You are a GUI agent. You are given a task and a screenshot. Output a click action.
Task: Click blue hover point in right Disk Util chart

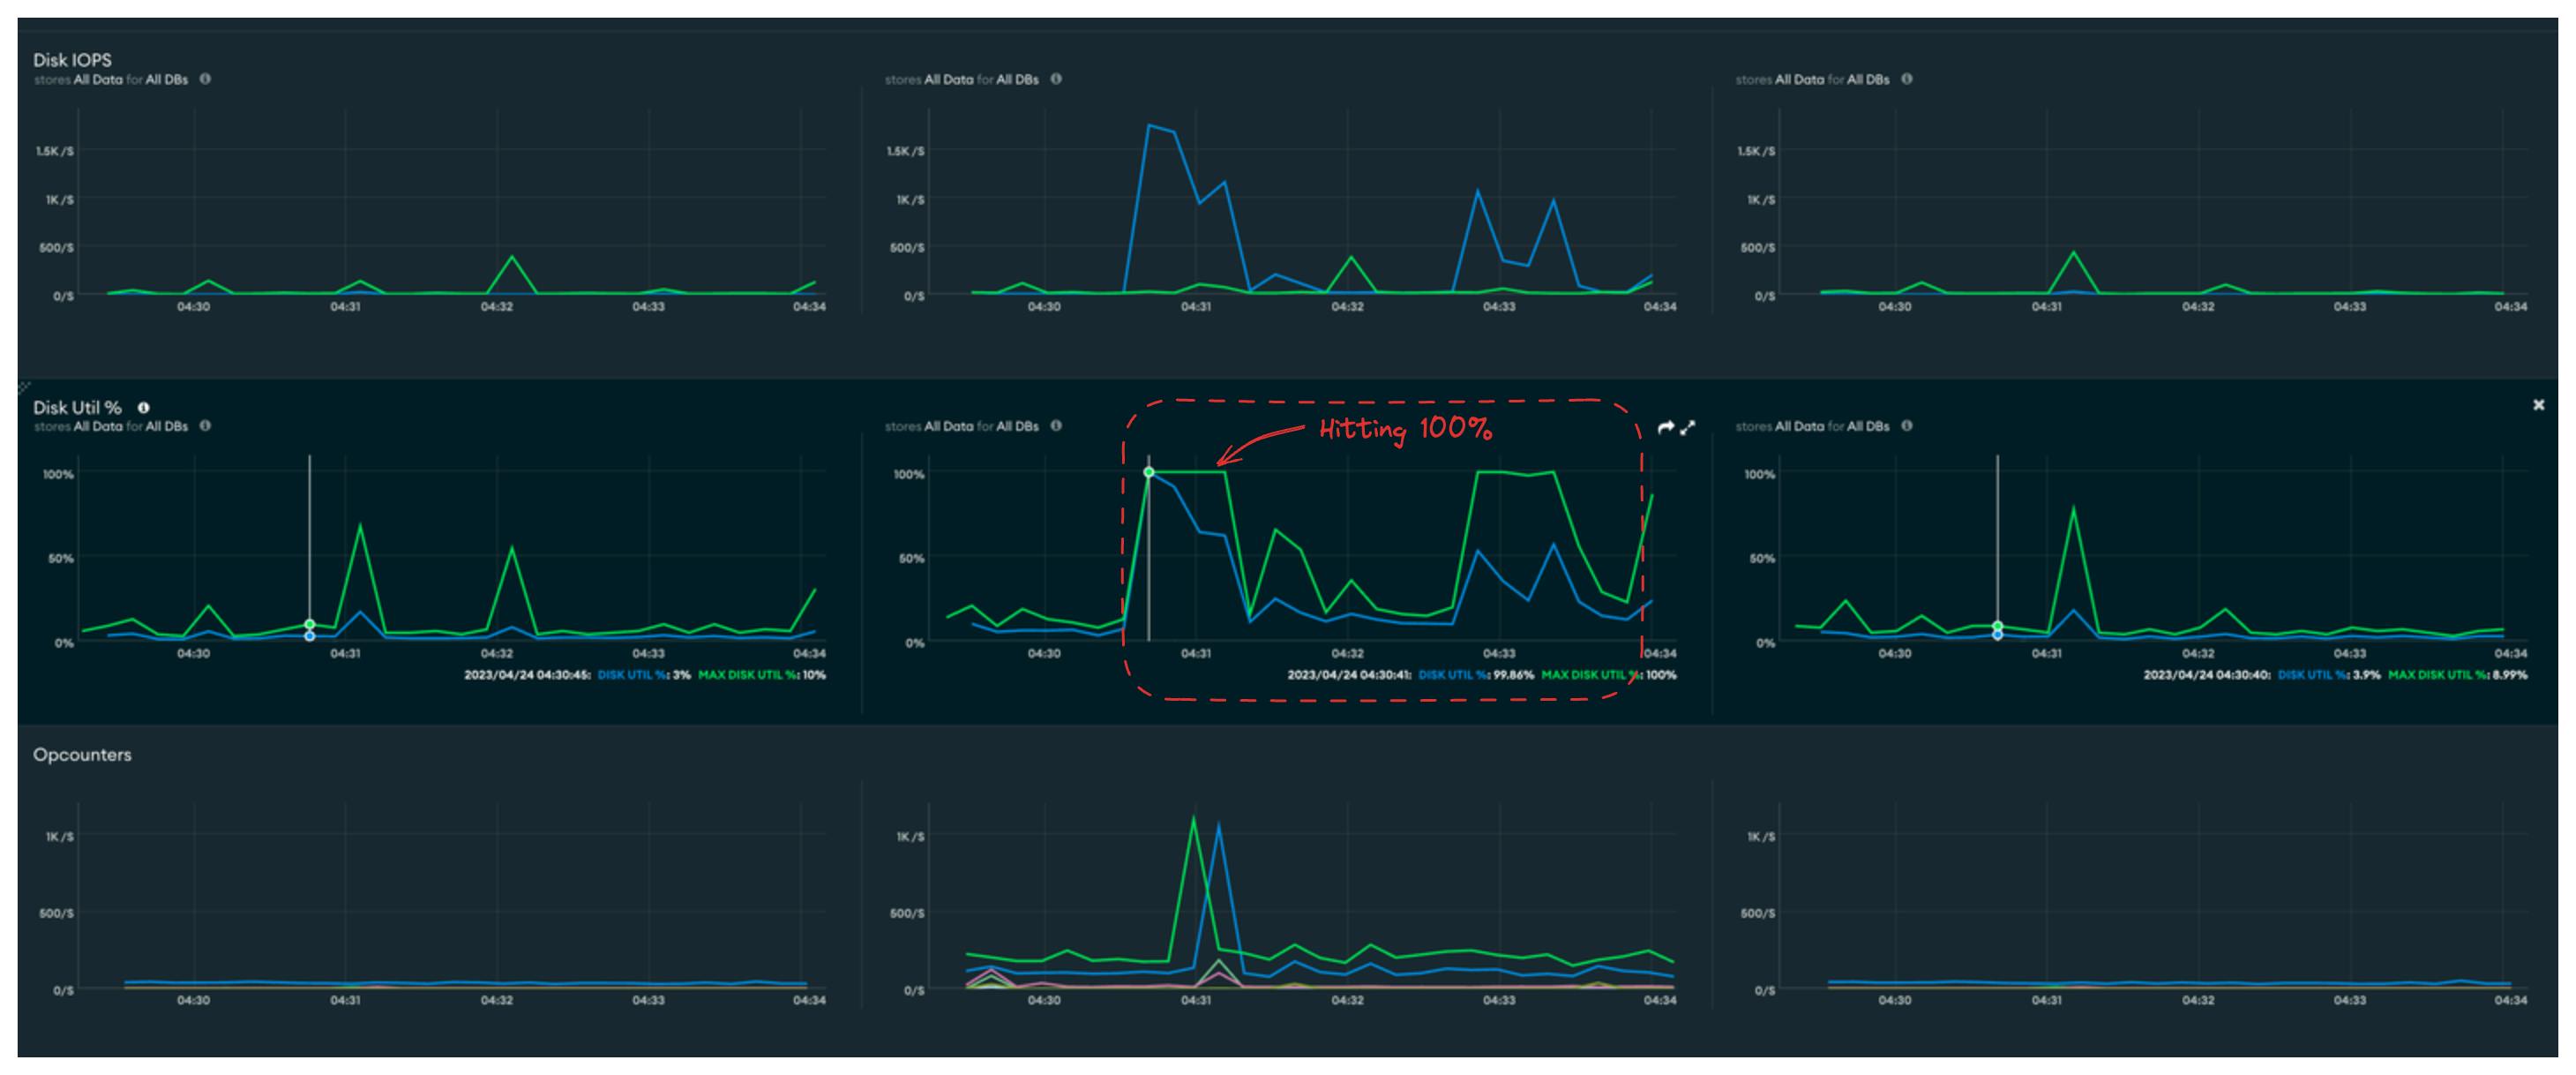1998,635
